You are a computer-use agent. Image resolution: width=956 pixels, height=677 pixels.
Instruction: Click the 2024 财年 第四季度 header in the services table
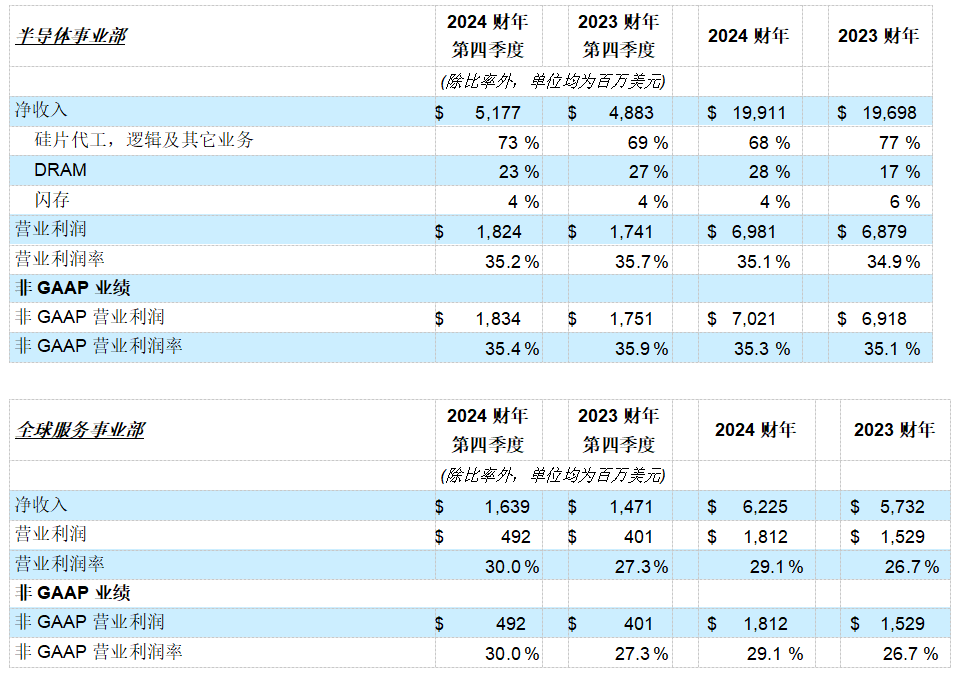(x=487, y=430)
